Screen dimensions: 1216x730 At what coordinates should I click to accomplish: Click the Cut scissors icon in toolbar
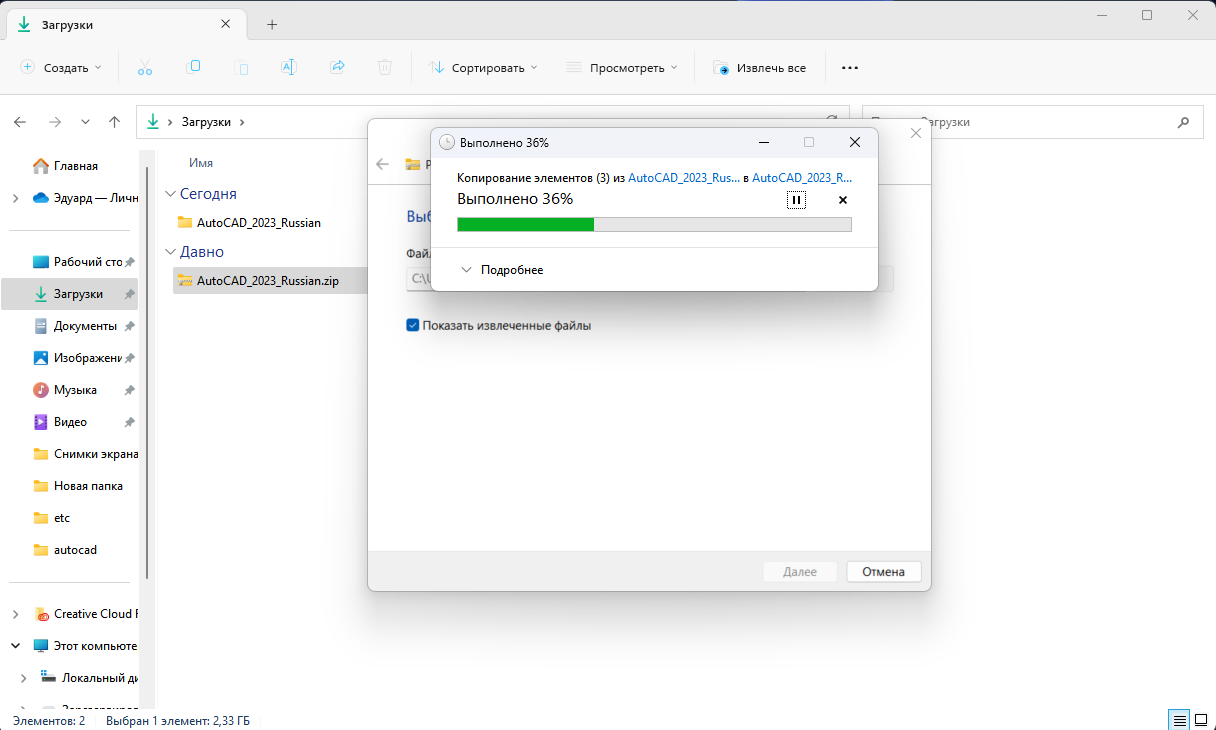[x=145, y=67]
